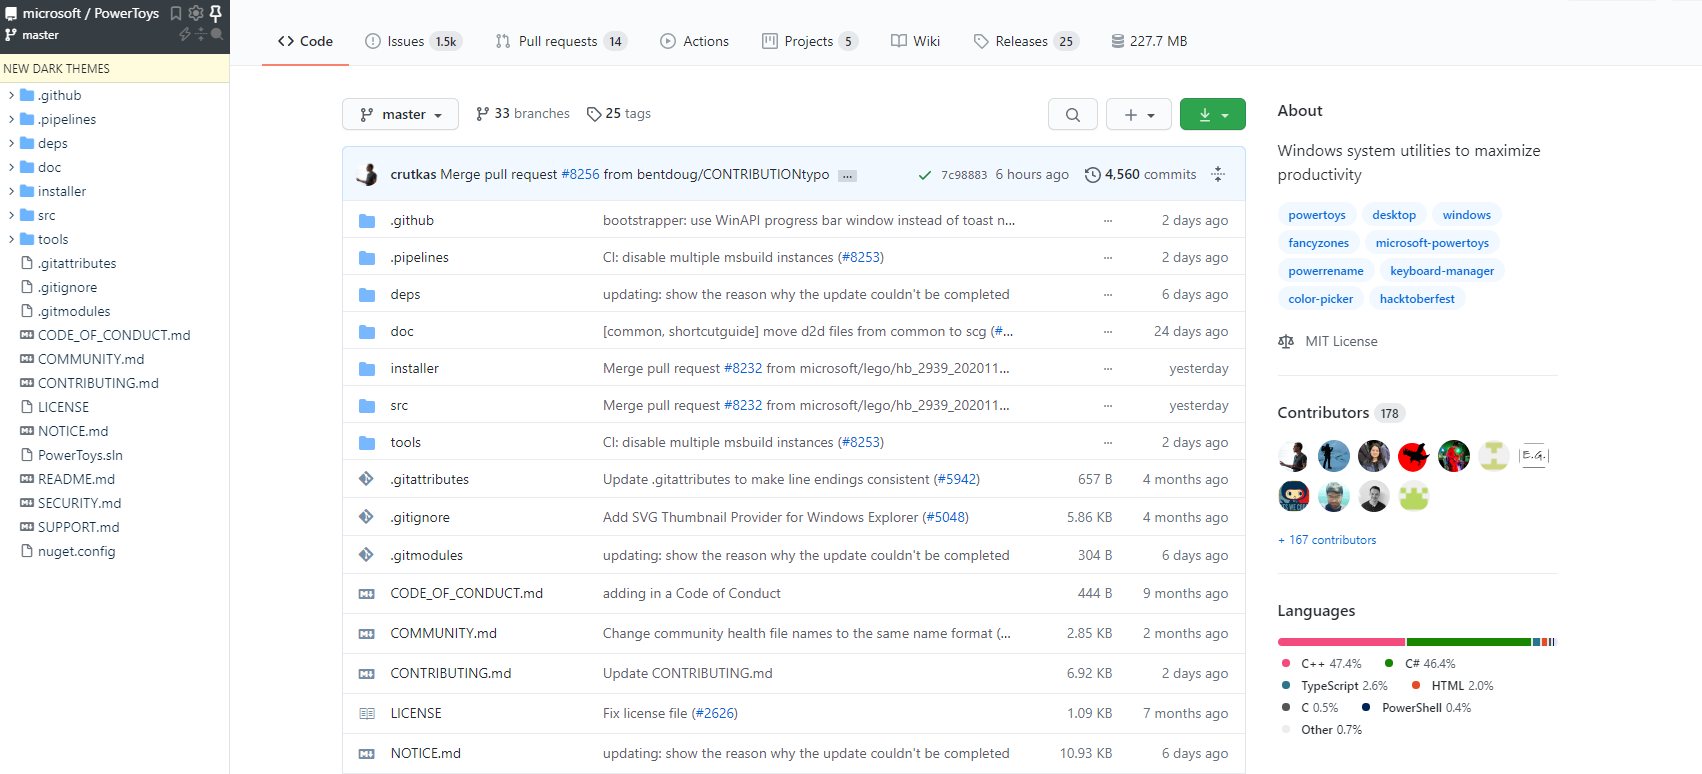Open the plus add-file dropdown
The height and width of the screenshot is (774, 1702).
pyautogui.click(x=1139, y=114)
